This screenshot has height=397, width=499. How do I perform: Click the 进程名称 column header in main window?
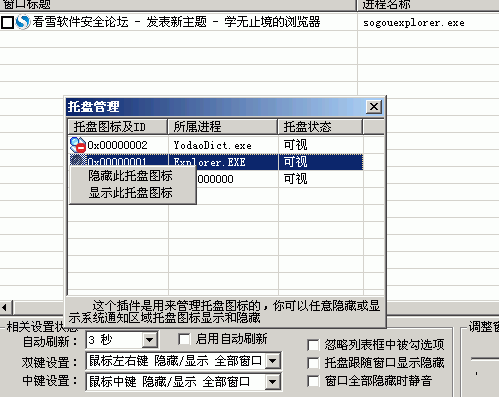click(x=428, y=5)
